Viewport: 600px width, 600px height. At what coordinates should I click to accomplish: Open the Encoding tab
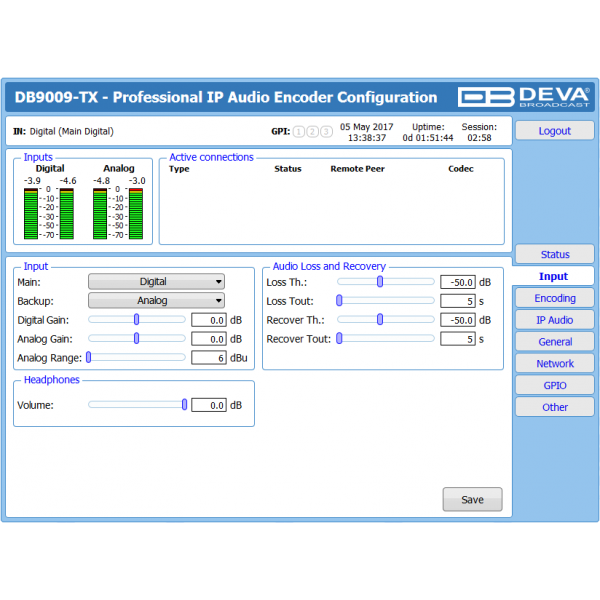click(554, 298)
